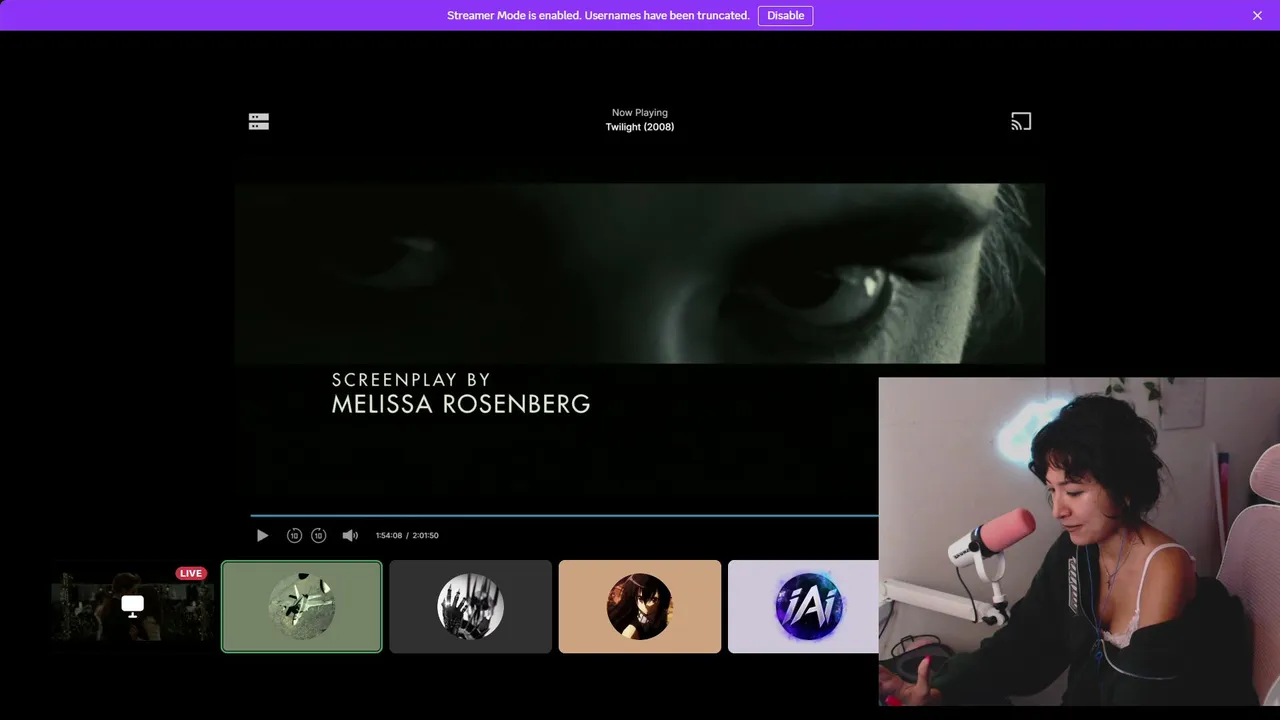The image size is (1280, 720).
Task: Select the dark gray participant tile with hands avatar
Action: tap(470, 606)
